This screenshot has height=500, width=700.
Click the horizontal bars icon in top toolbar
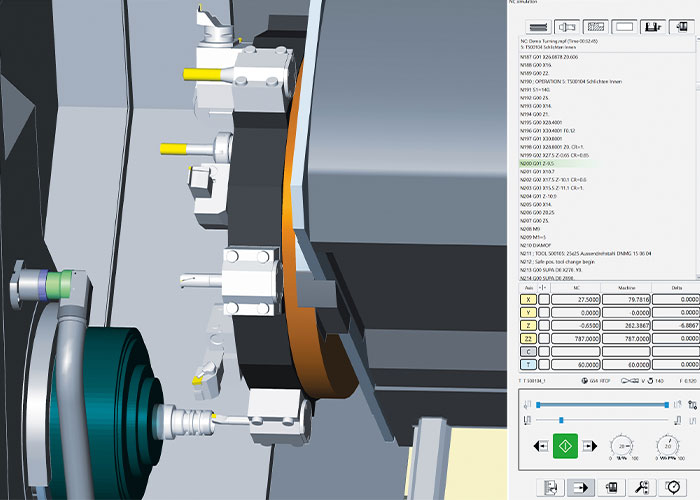(x=538, y=27)
